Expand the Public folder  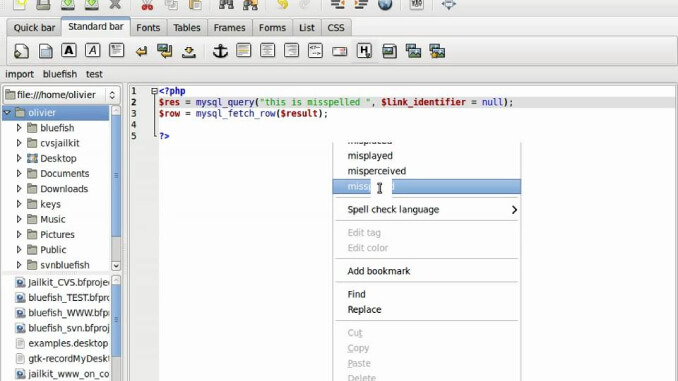(19, 250)
